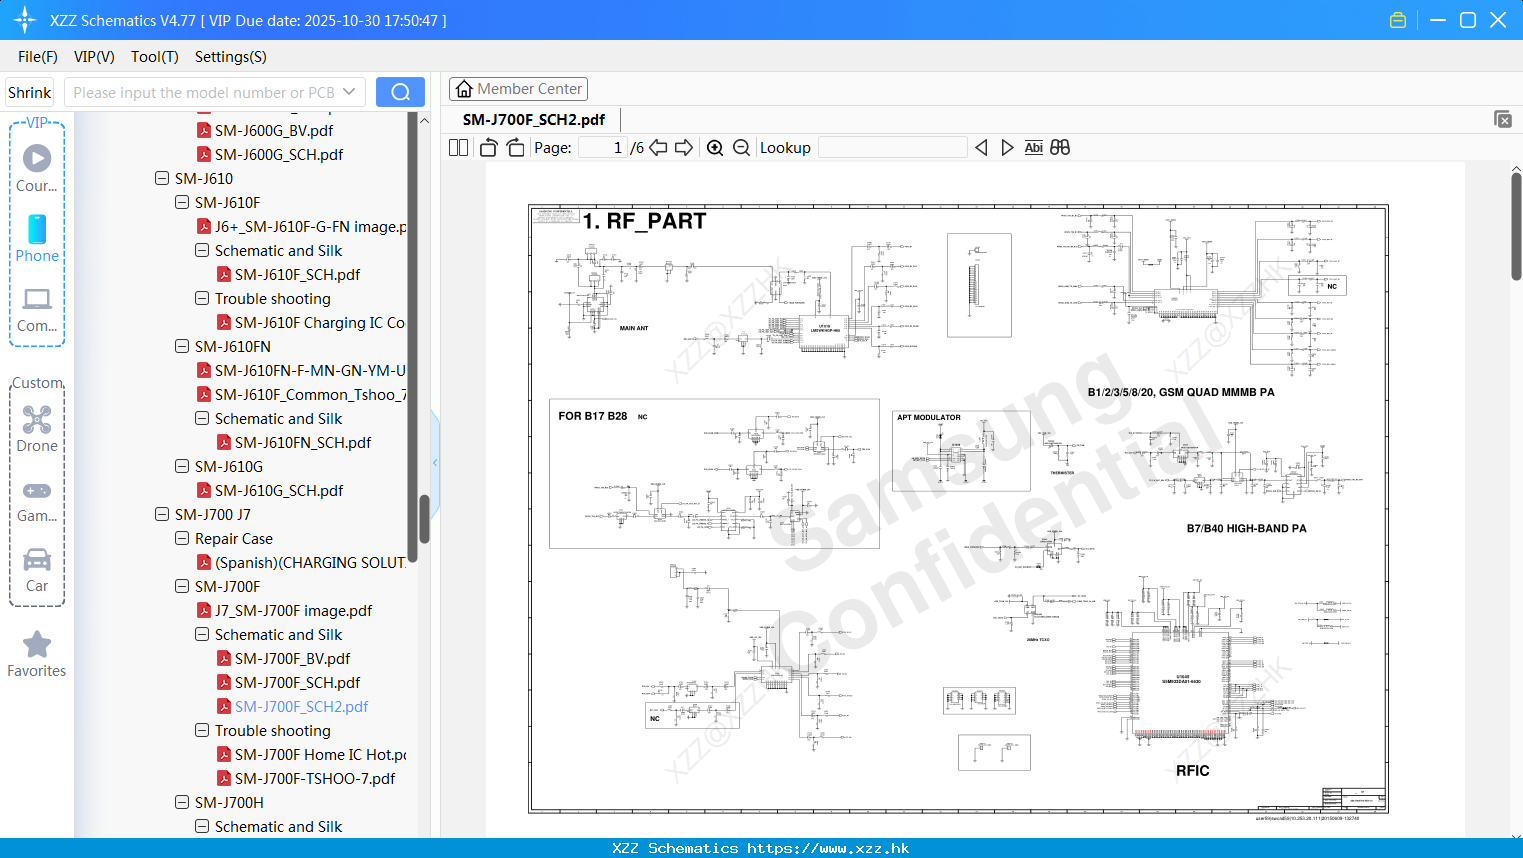Screen dimensions: 1523x858
Task: Open SM-J610FN_SCH.pdf file
Action: [x=303, y=442]
